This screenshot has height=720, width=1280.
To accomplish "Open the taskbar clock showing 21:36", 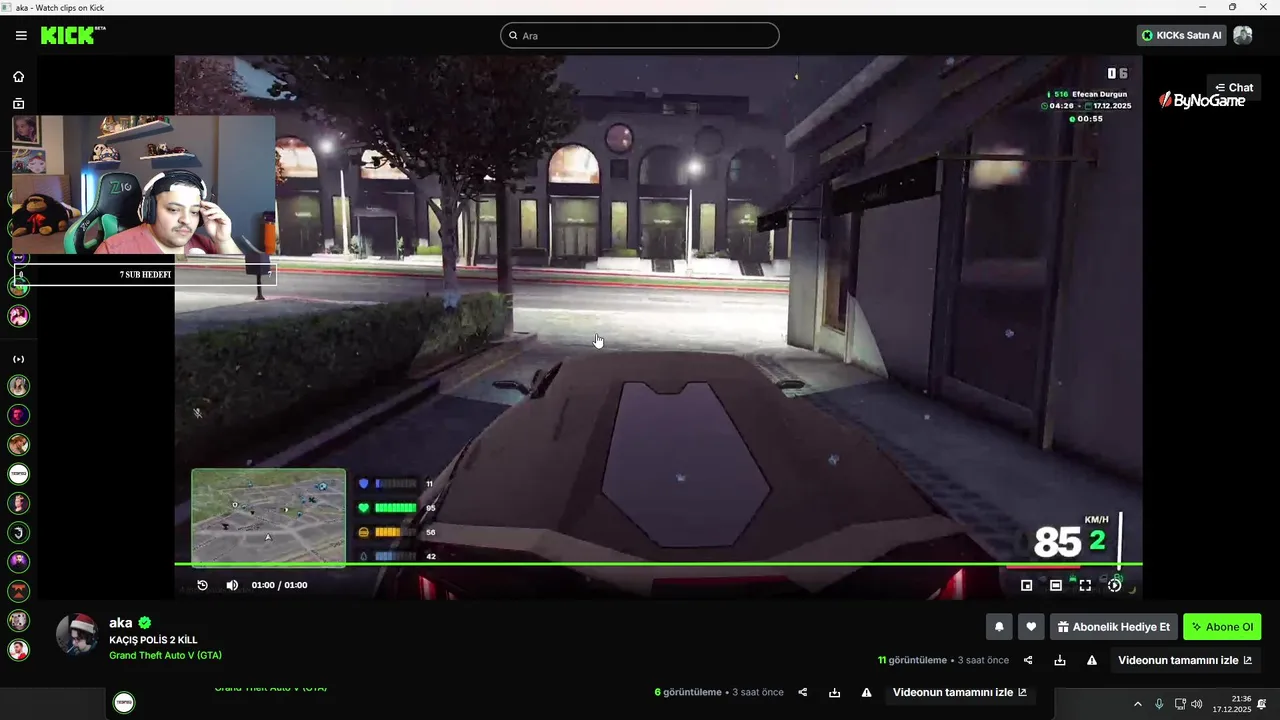I will coord(1232,704).
